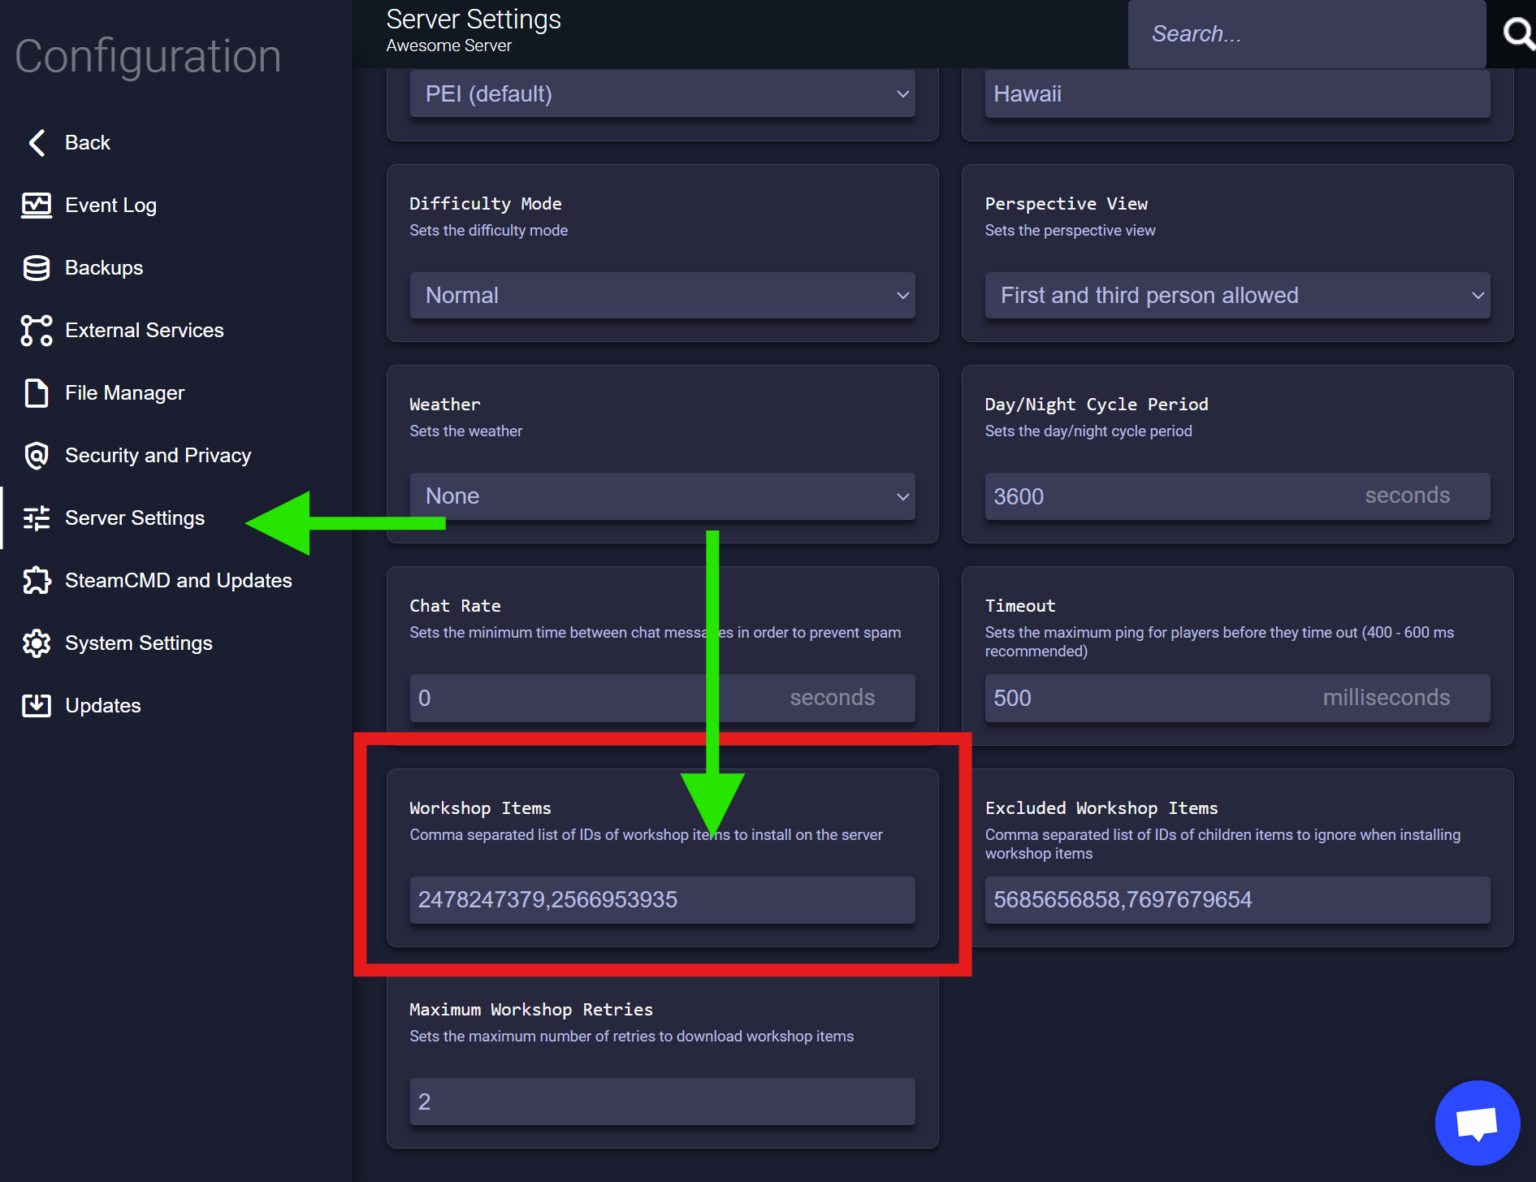
Task: Navigate Back using the chevron
Action: click(x=36, y=142)
